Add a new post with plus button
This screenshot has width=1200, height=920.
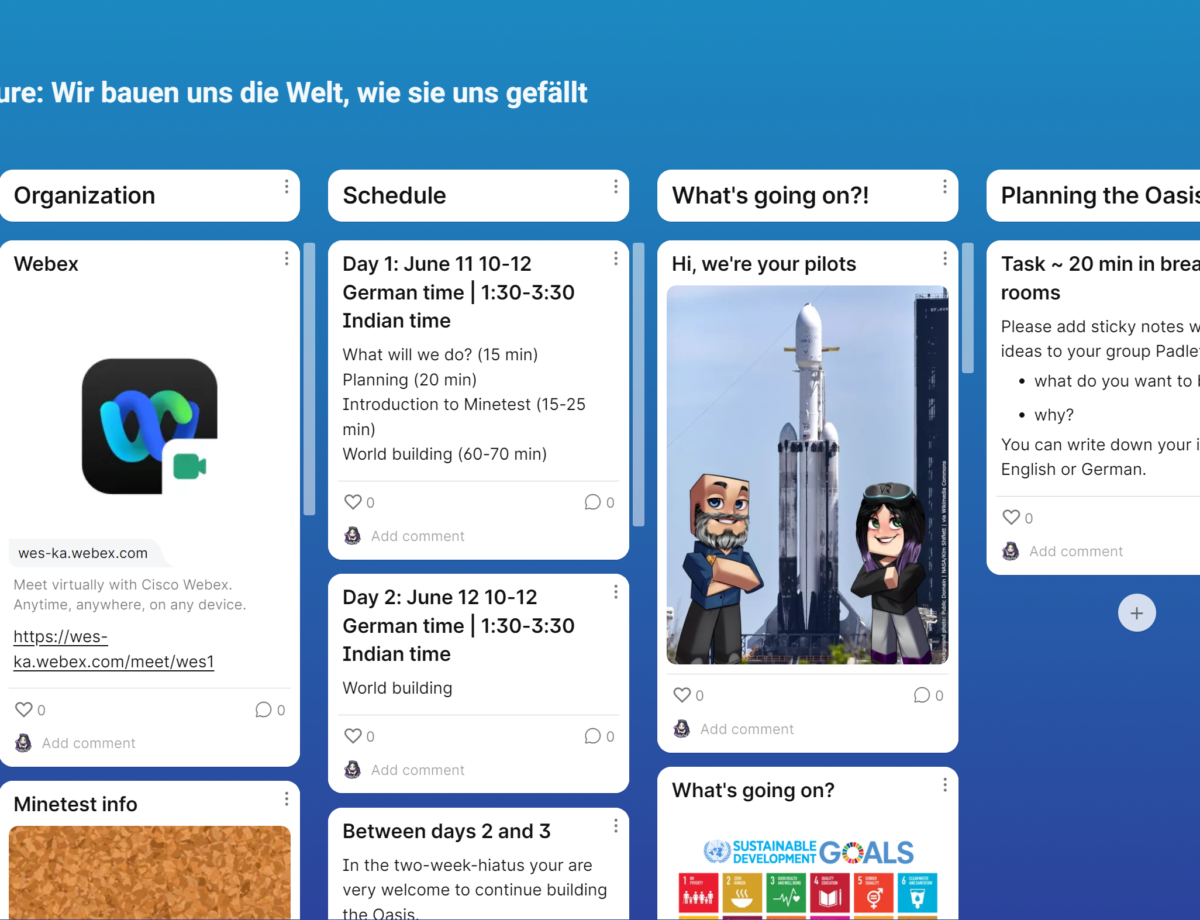[1136, 613]
